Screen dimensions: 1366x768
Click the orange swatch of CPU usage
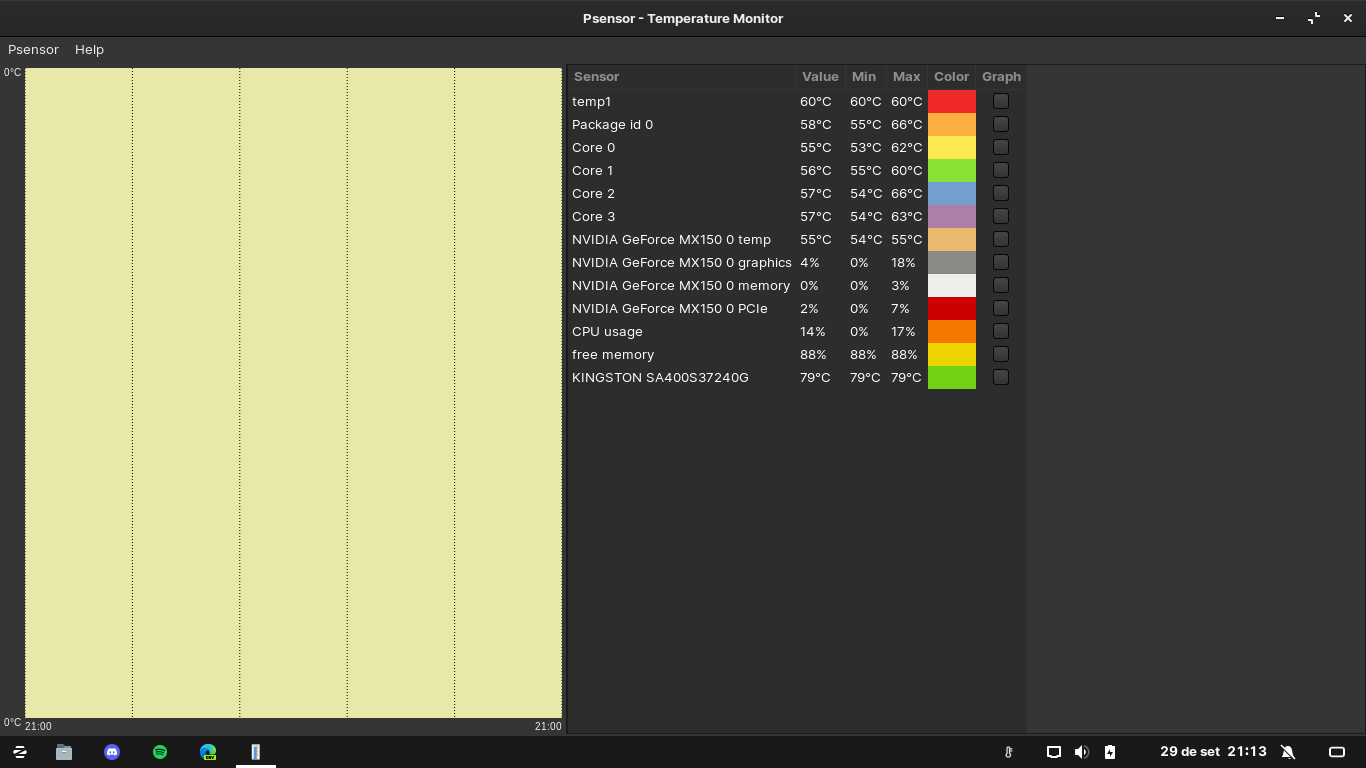point(952,331)
